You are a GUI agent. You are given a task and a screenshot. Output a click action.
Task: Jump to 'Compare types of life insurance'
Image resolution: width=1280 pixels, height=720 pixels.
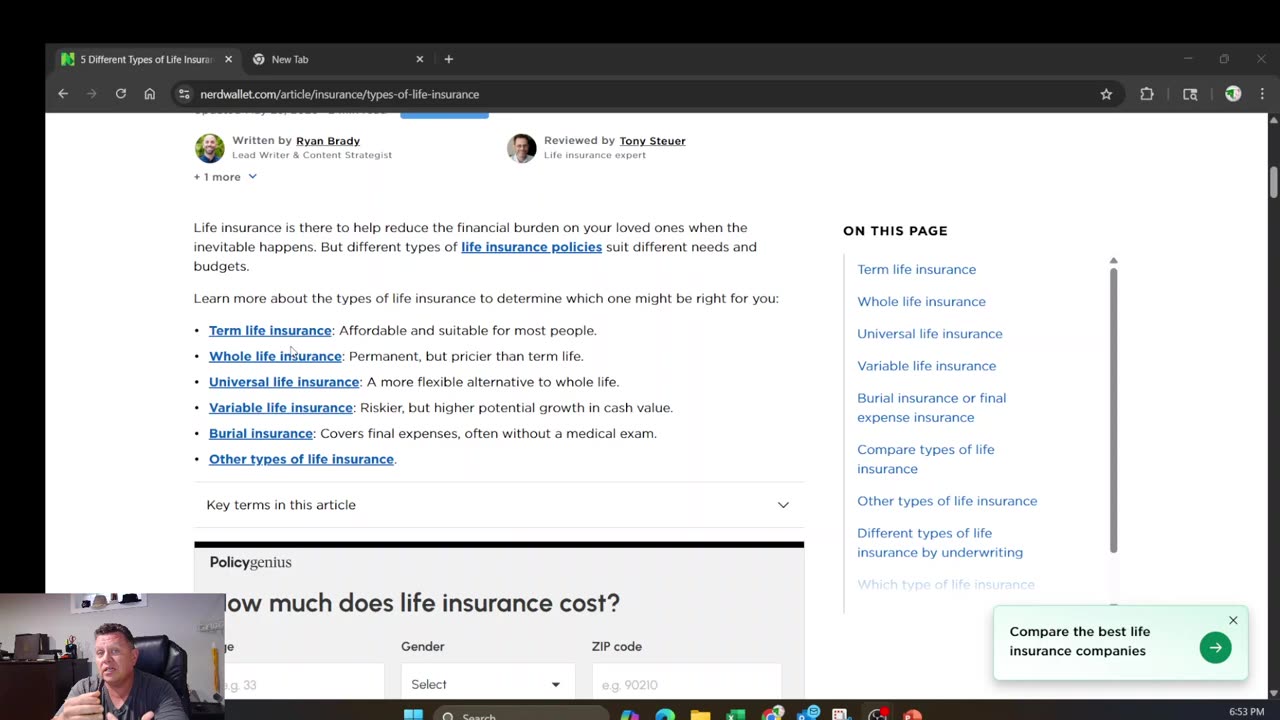point(925,459)
